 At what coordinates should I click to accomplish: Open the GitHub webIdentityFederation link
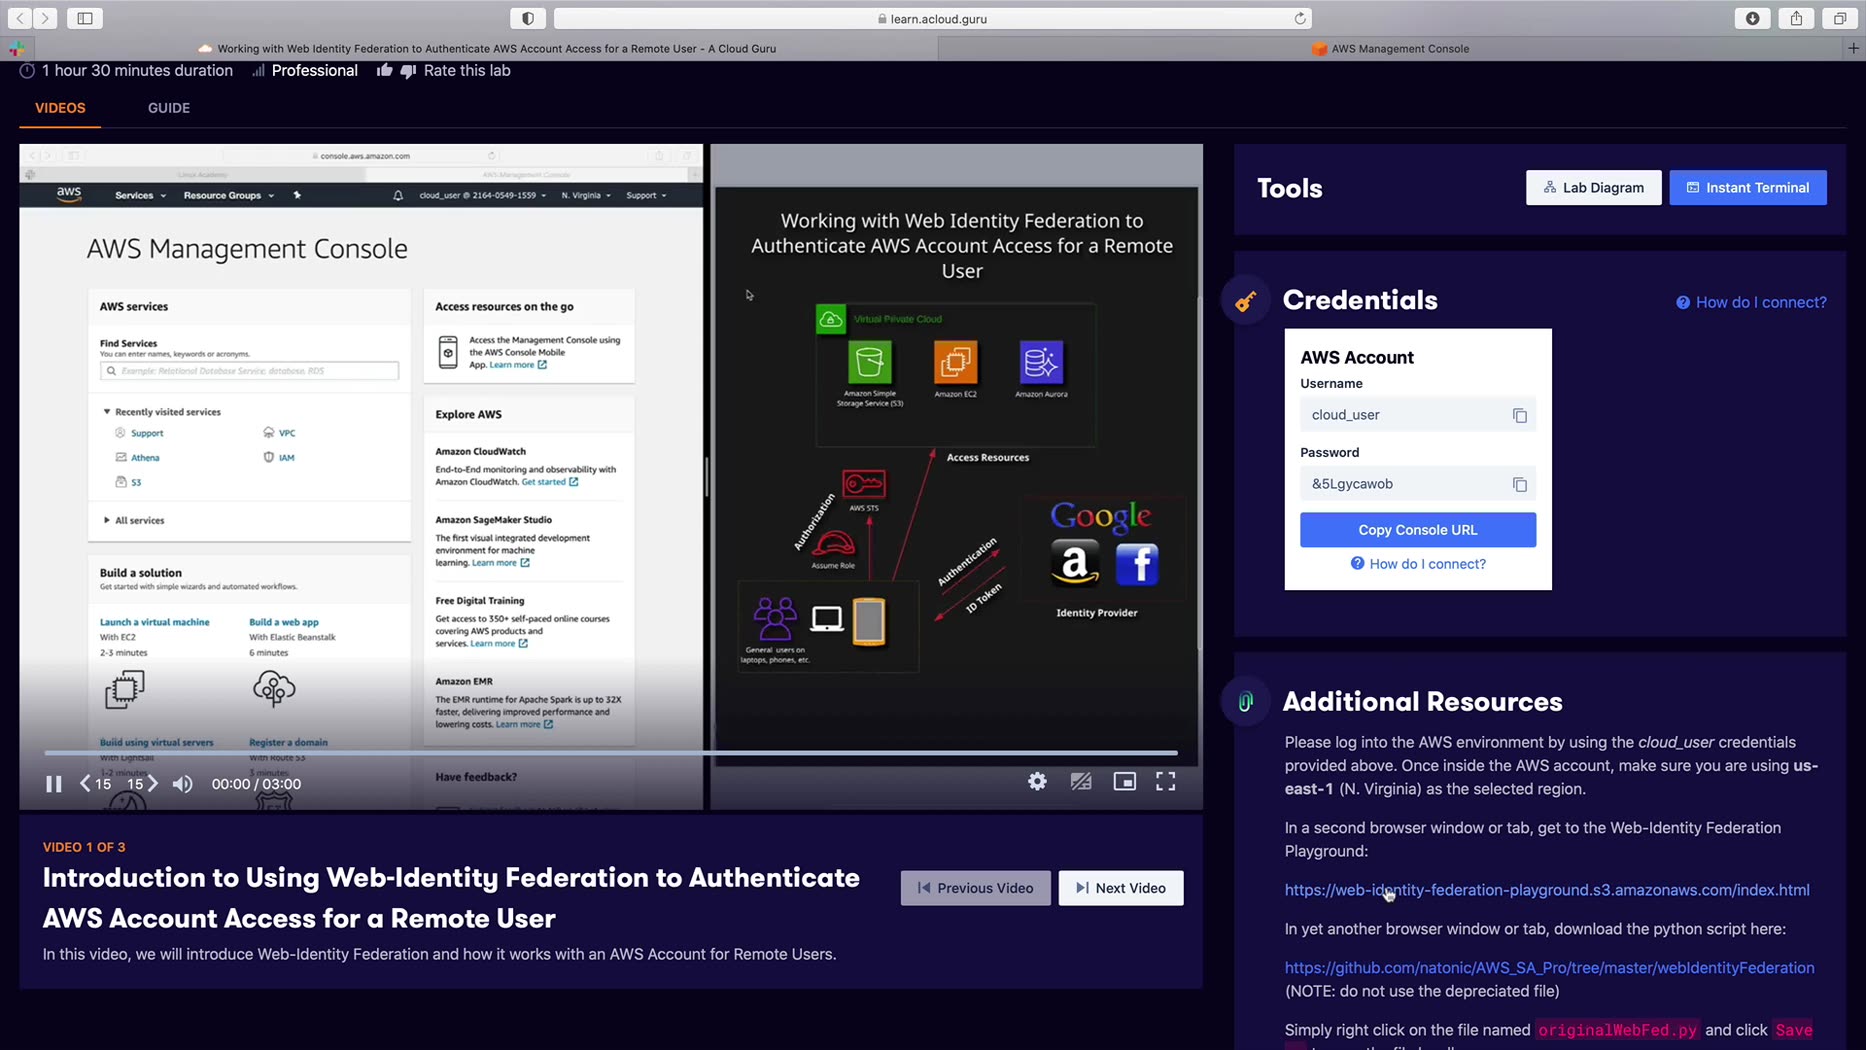(x=1549, y=968)
